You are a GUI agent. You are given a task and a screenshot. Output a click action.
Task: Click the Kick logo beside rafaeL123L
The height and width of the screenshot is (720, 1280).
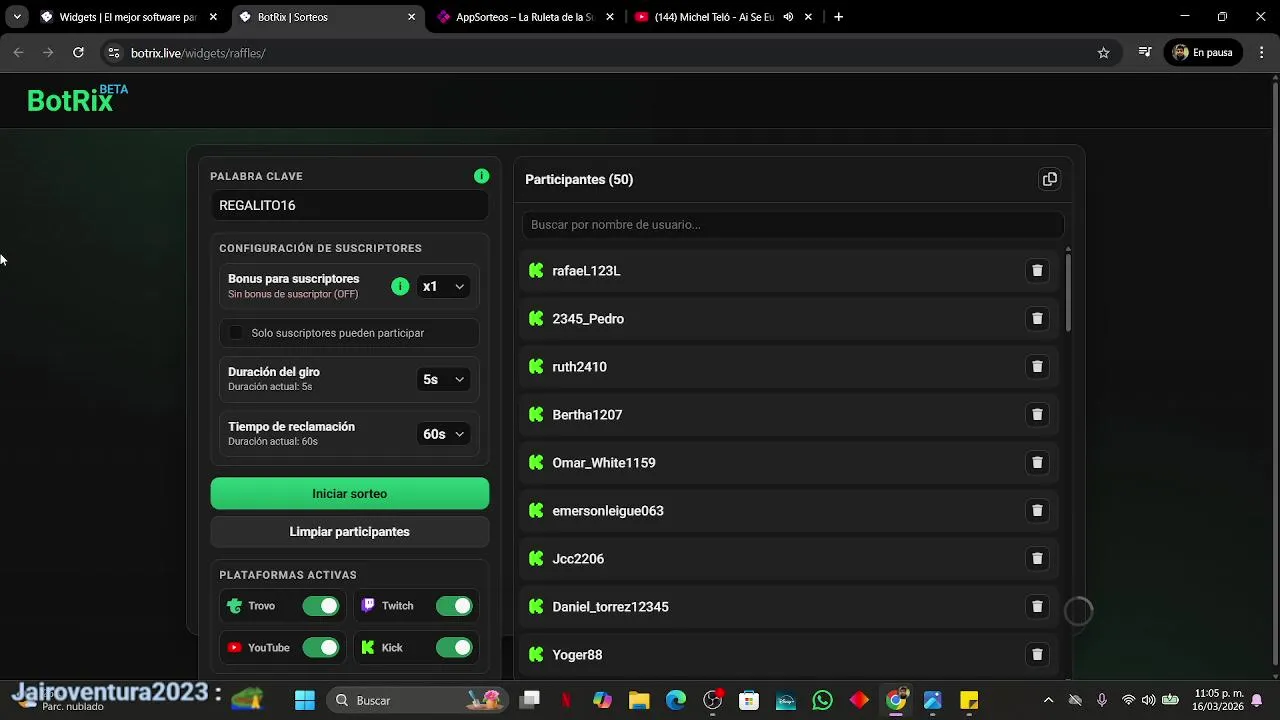(x=536, y=271)
